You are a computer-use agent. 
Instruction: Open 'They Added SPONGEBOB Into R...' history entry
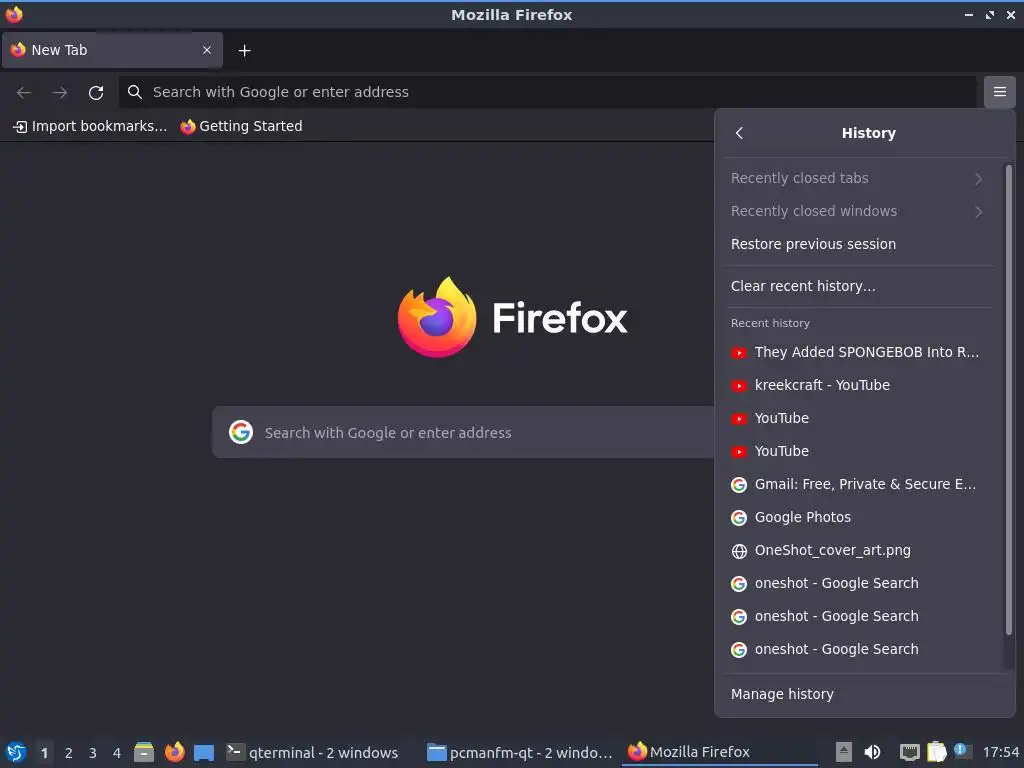click(857, 353)
